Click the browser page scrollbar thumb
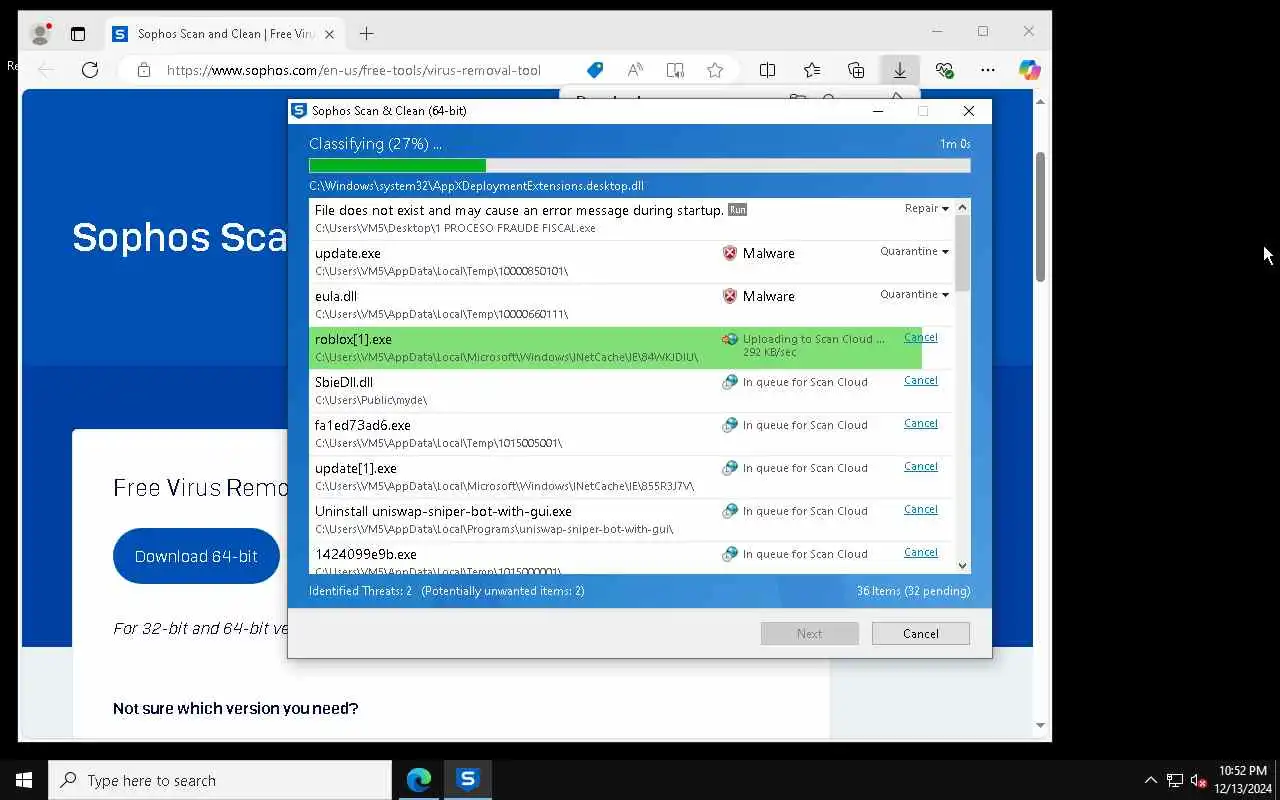Screen dimensions: 1280x800 coord(1040,217)
